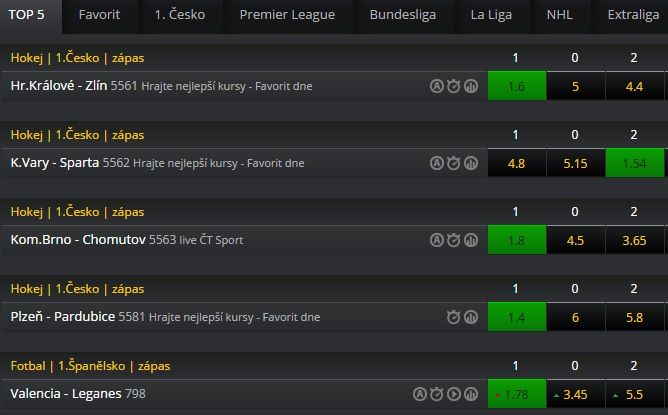The height and width of the screenshot is (415, 668).
Task: Click the stopwatch icon for K.Vary - Sparta
Action: pos(453,163)
